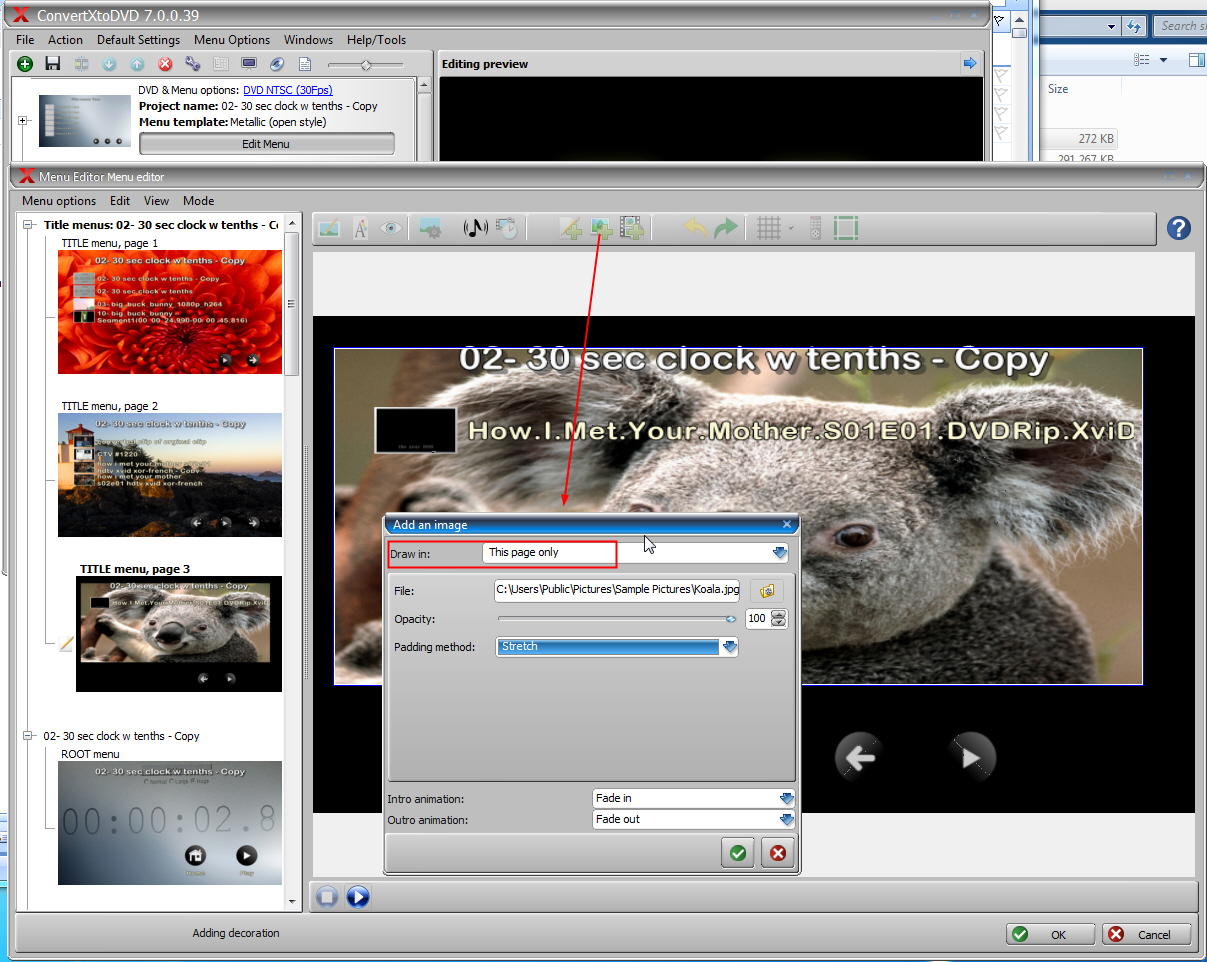This screenshot has height=962, width=1207.
Task: Click Cancel in the Menu Editor
Action: [x=1146, y=934]
